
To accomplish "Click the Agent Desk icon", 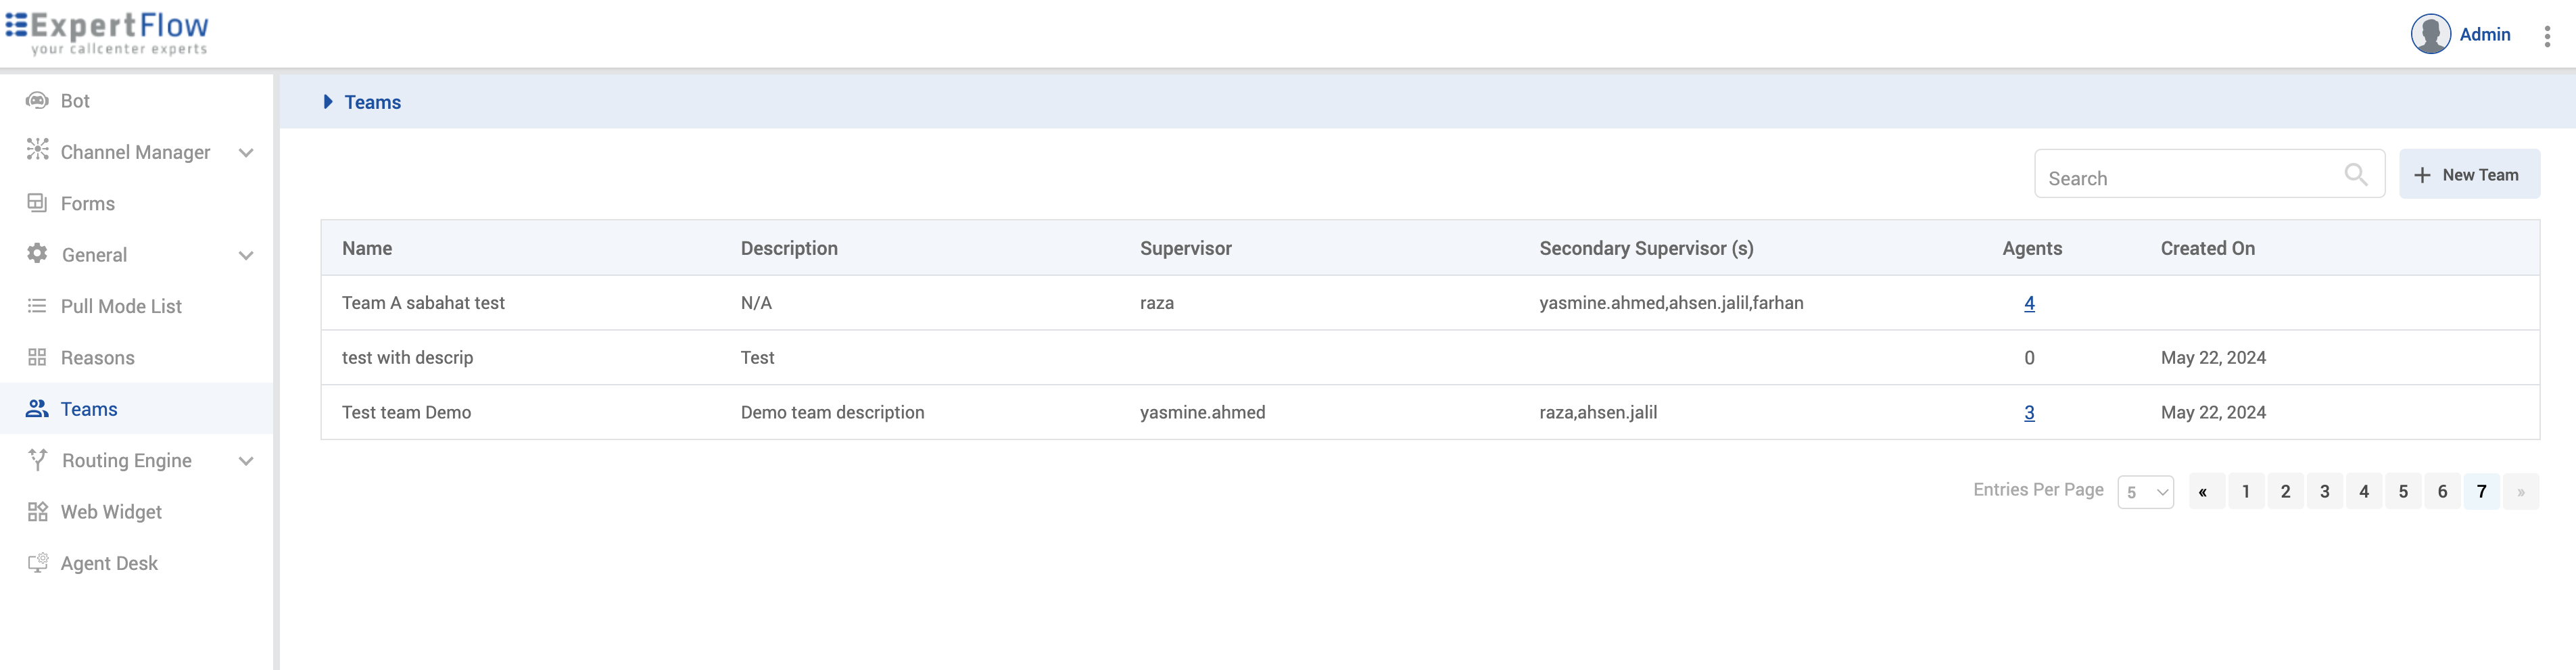I will (x=37, y=563).
